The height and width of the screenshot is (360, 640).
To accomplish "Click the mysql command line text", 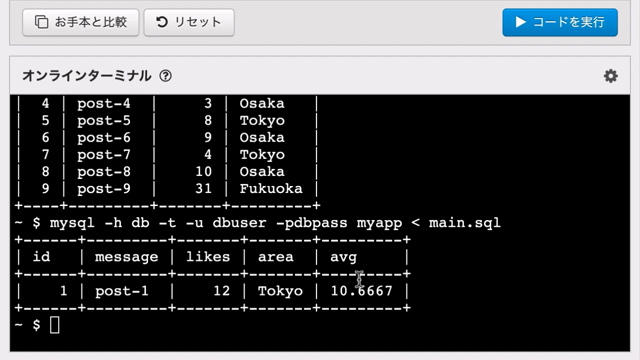I will click(x=275, y=223).
